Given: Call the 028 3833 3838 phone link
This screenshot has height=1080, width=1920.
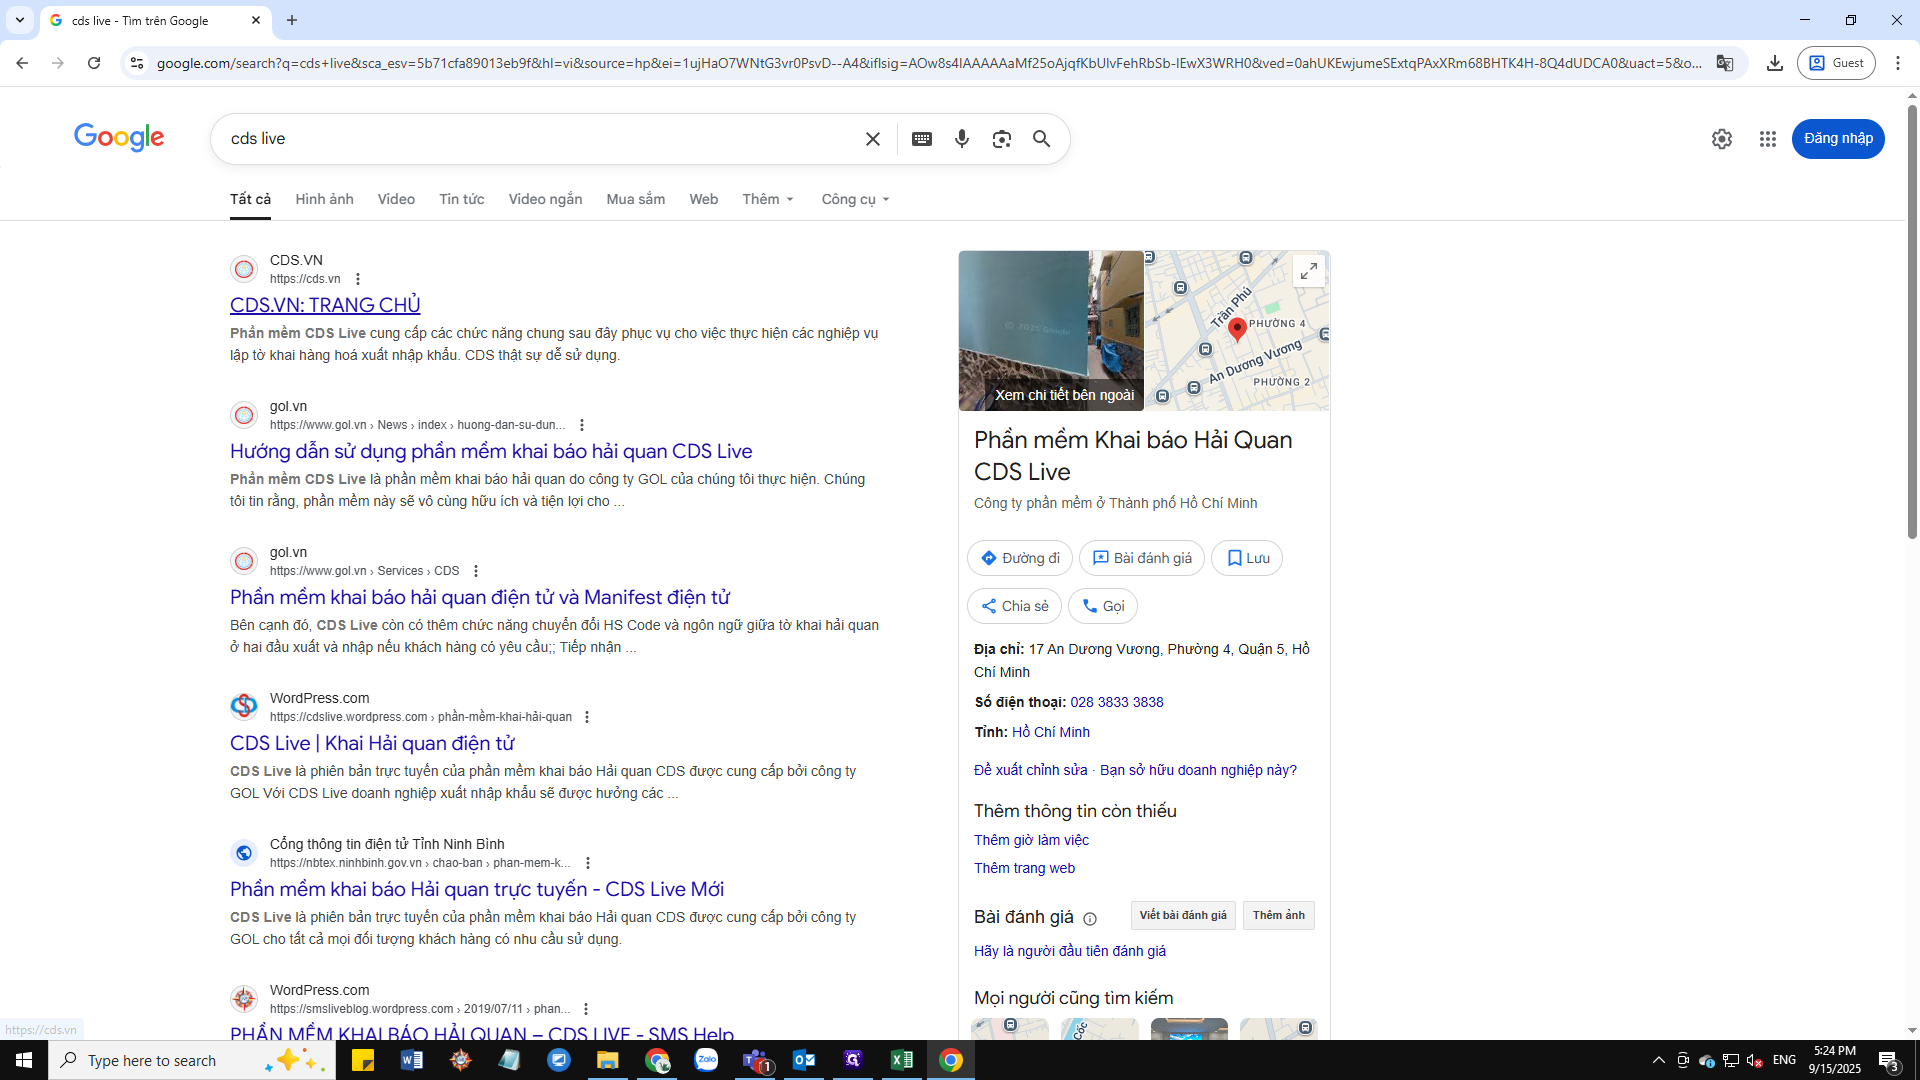Looking at the screenshot, I should pos(1116,702).
